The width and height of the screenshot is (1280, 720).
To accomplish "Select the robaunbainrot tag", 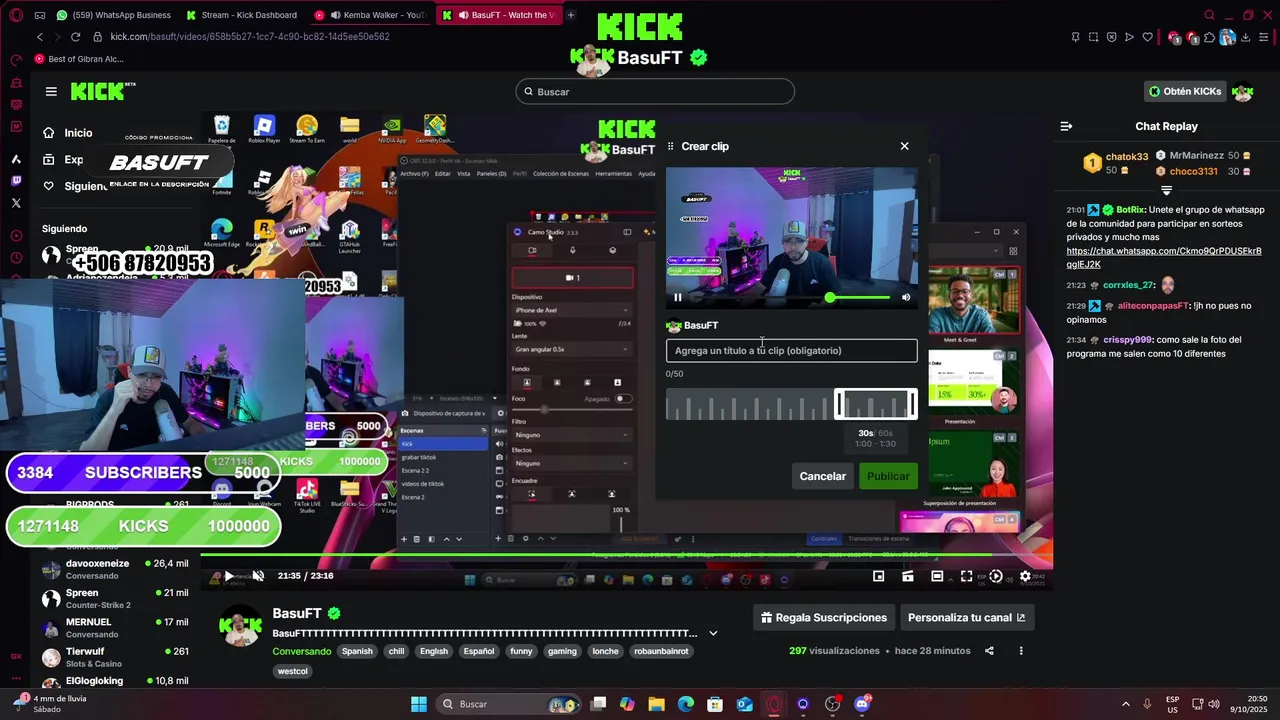I will coord(661,651).
